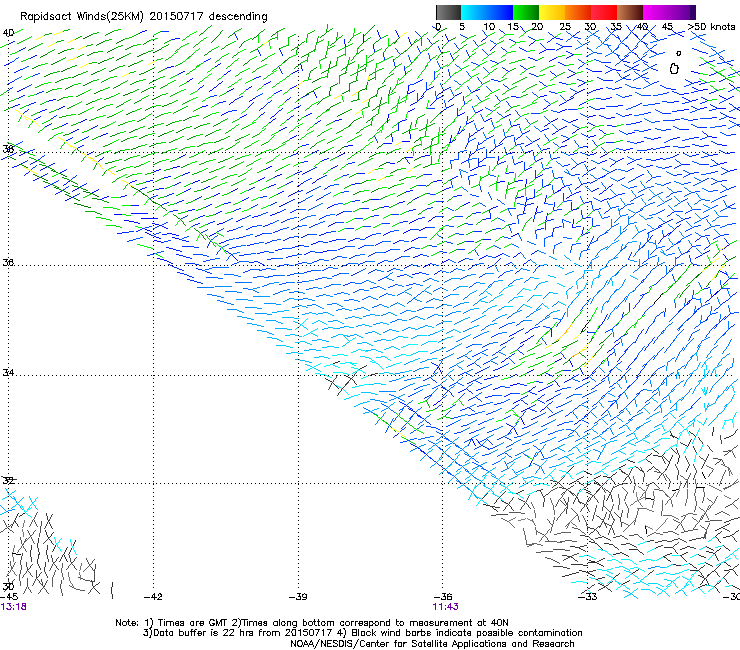Click the latitude label 40
The height and width of the screenshot is (650, 740).
point(8,33)
